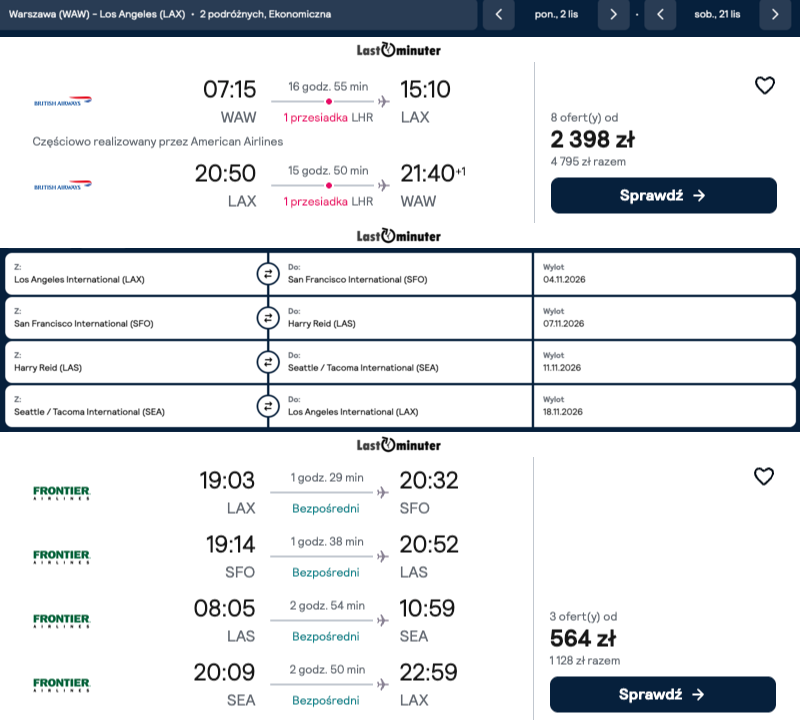Click Sprawdź button for 564 zł offer
Screen dimensions: 800x720
pos(662,694)
